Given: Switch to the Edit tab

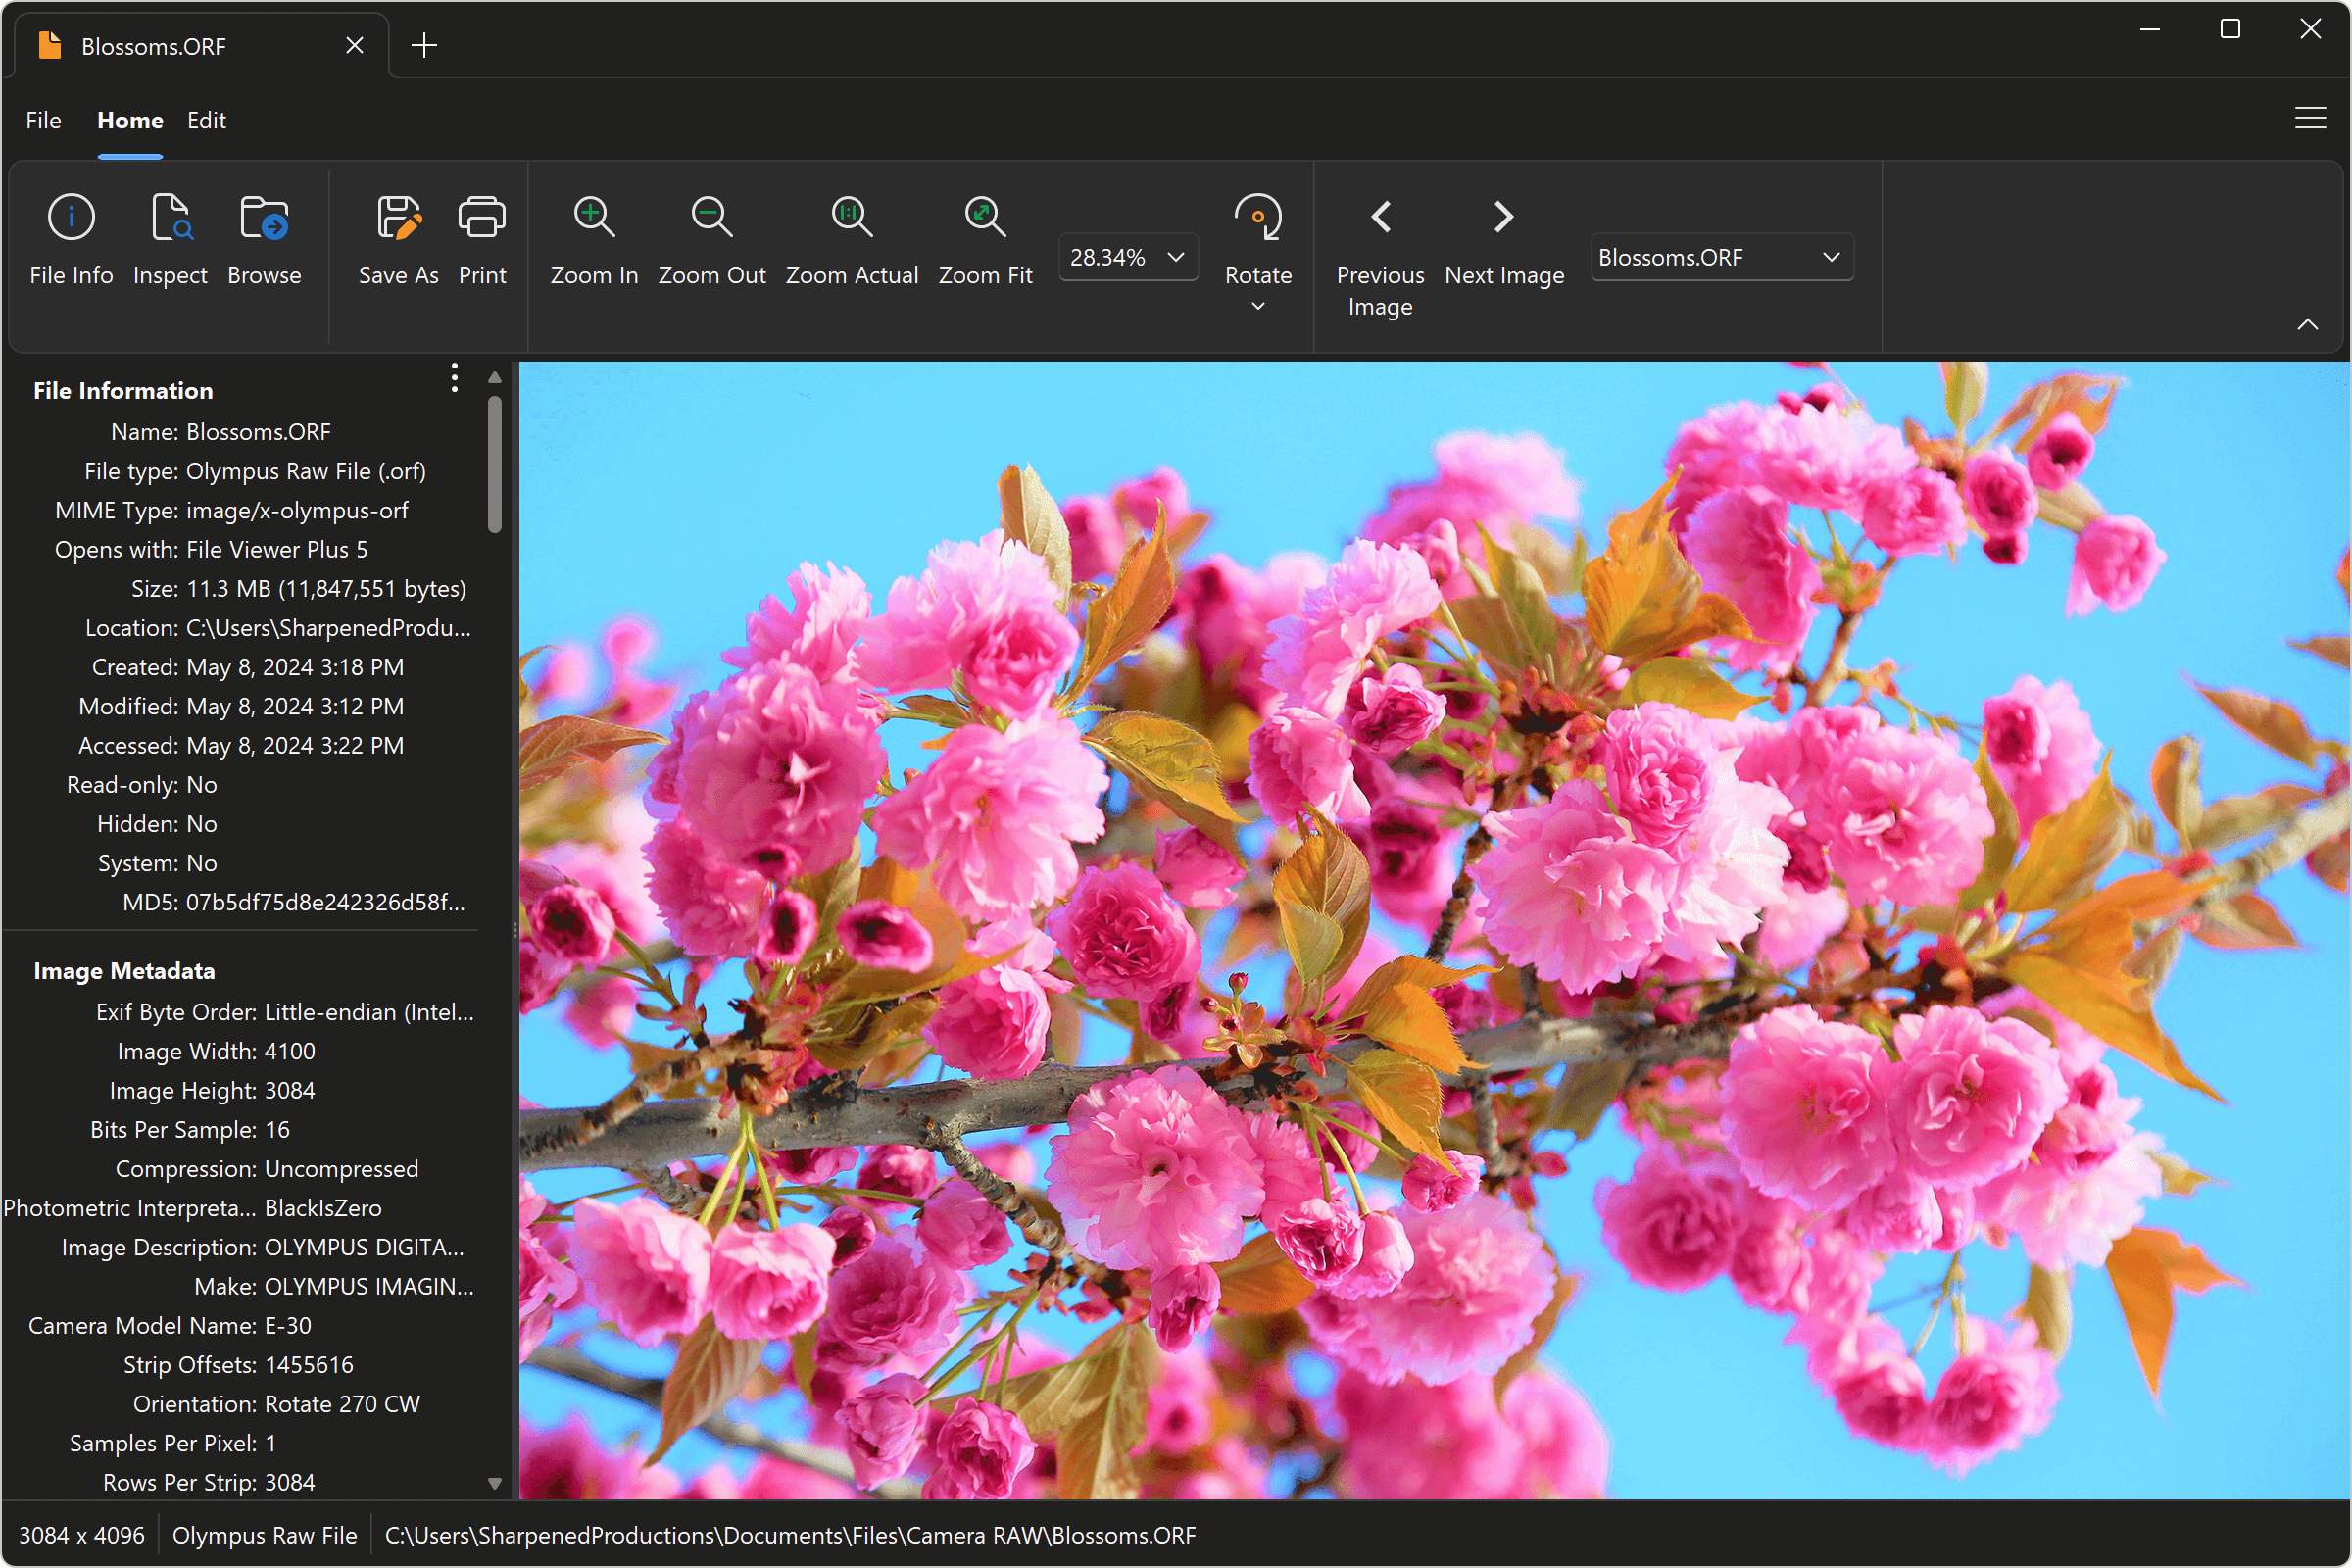Looking at the screenshot, I should coord(206,120).
